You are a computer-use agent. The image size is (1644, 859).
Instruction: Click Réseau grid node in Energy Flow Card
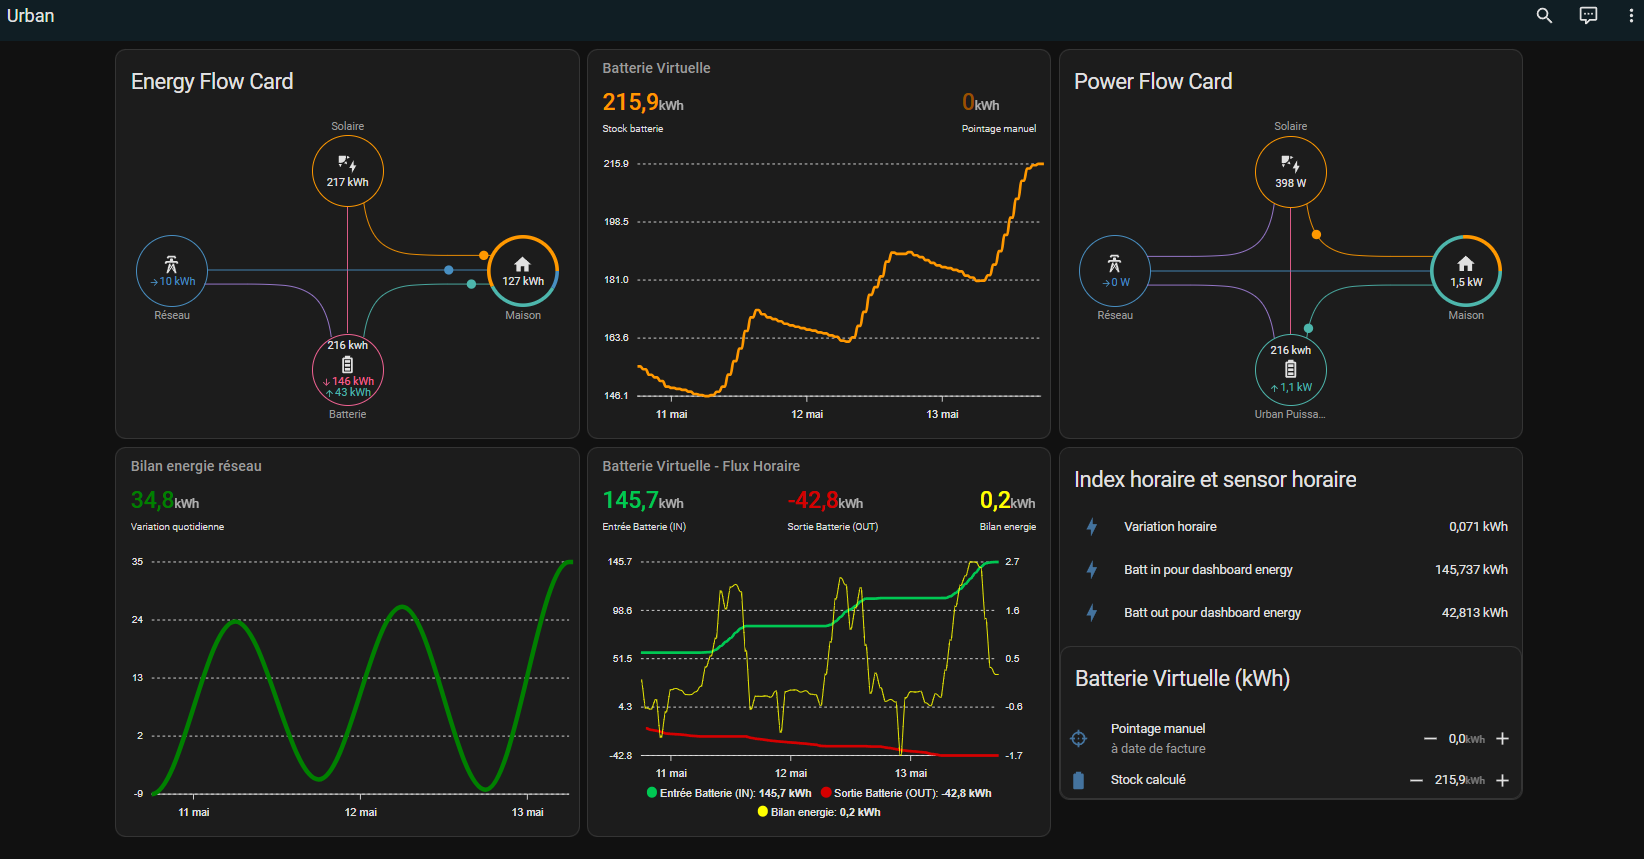172,271
